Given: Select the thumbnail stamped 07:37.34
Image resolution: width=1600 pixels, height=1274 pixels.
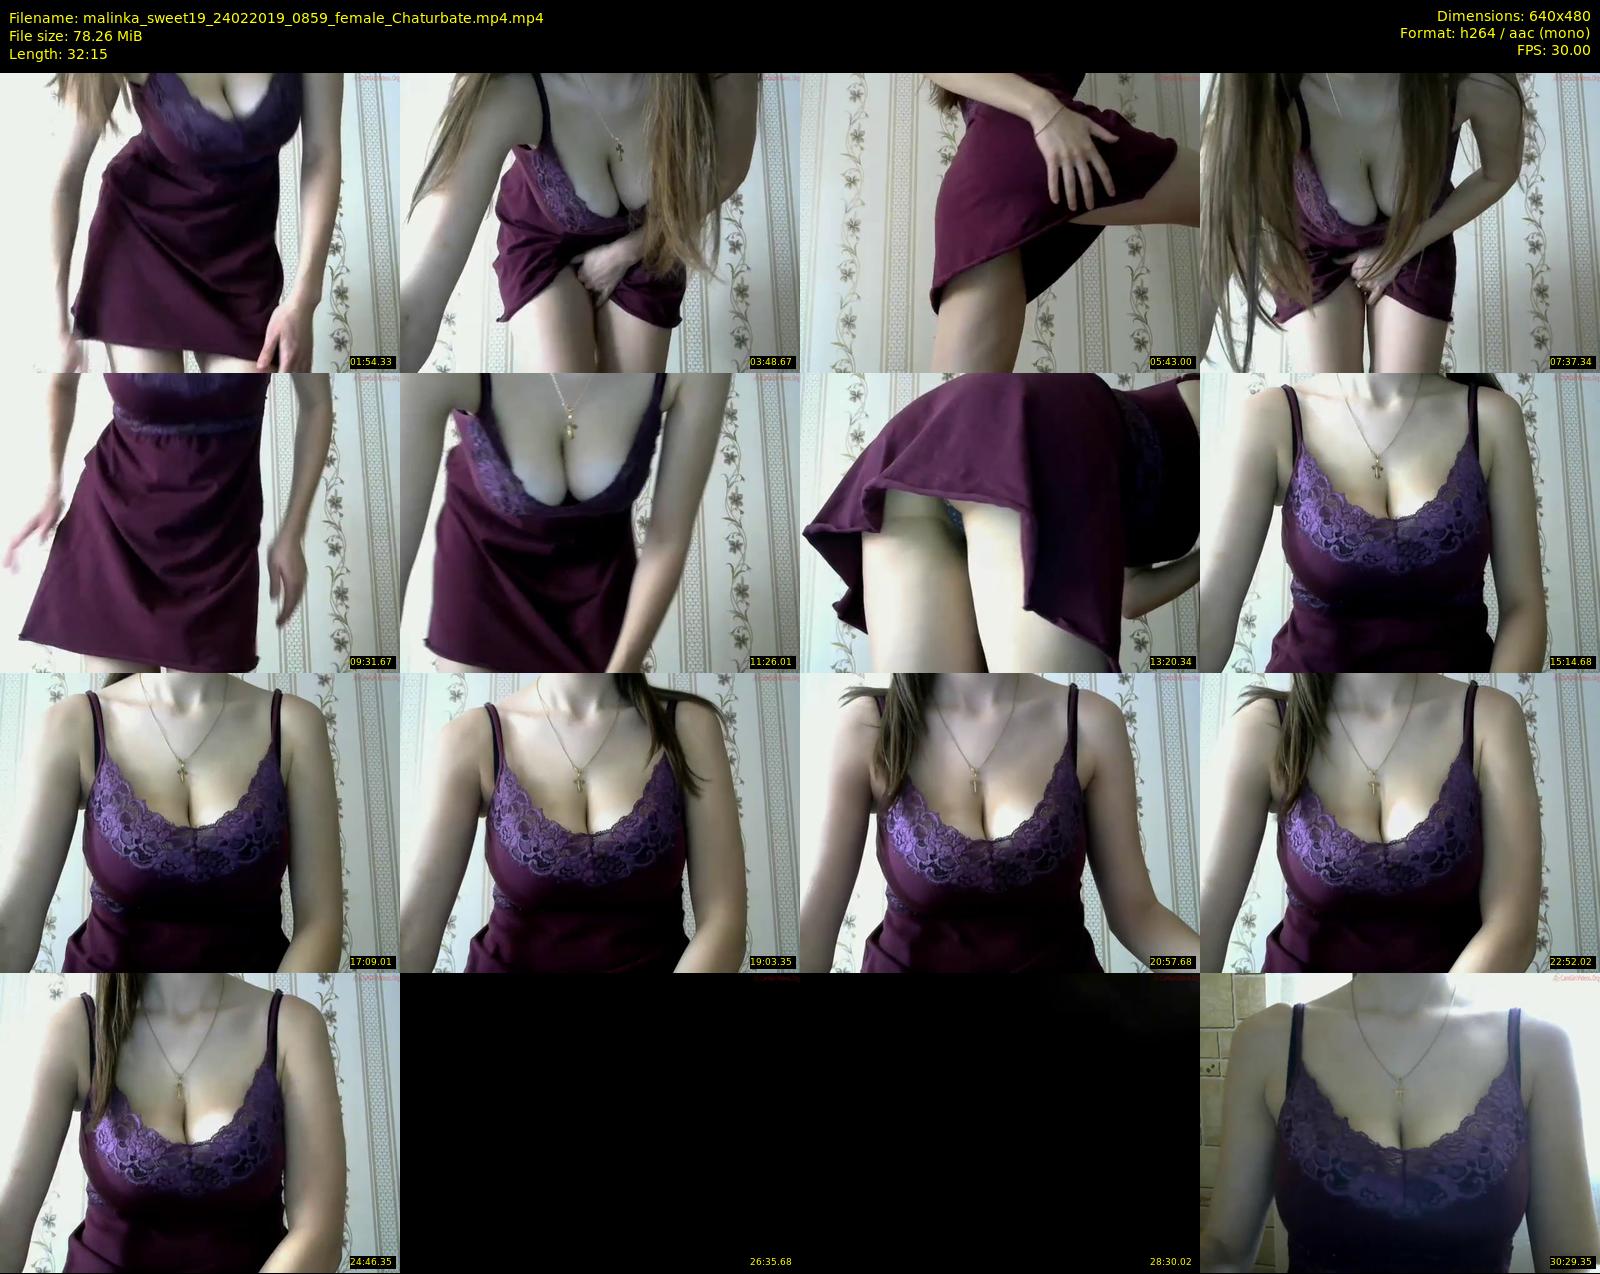Looking at the screenshot, I should tap(1400, 222).
